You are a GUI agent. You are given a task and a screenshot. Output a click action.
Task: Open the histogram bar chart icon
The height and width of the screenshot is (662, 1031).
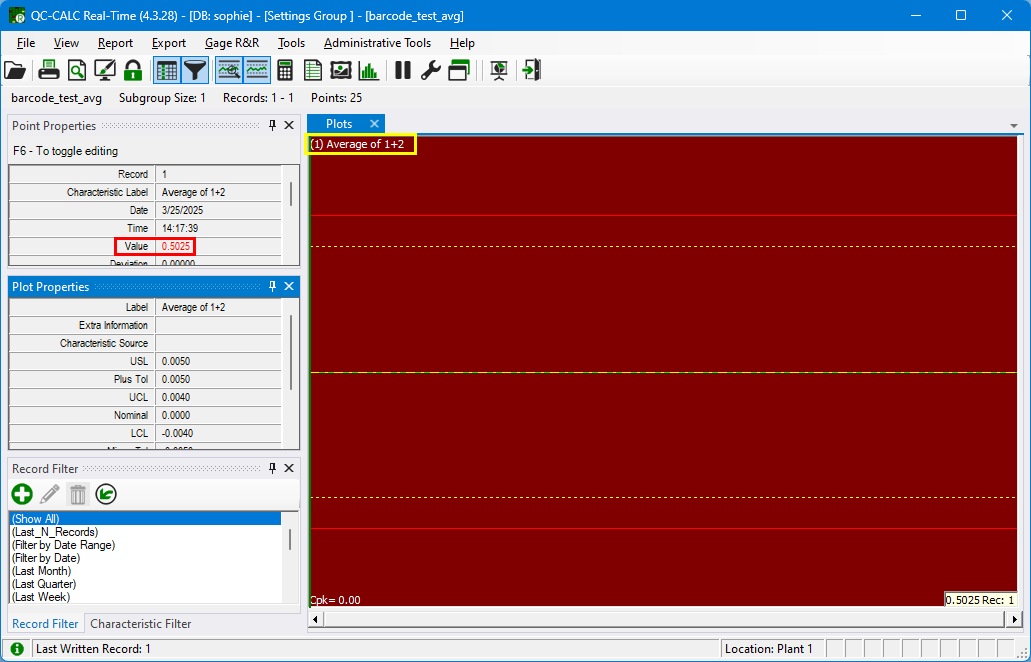[x=369, y=70]
